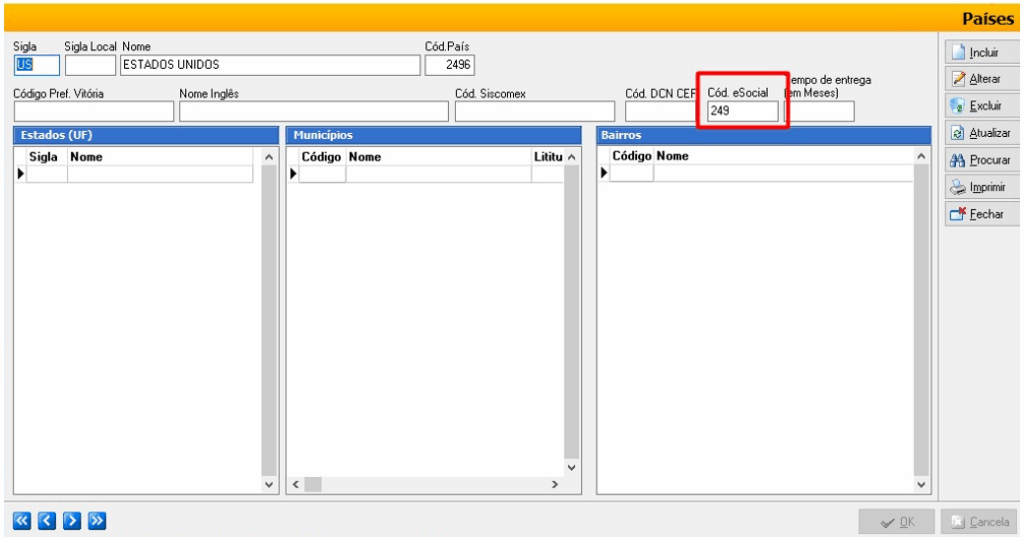Close the window with the Fechar button
The height and width of the screenshot is (539, 1024).
coord(977,214)
